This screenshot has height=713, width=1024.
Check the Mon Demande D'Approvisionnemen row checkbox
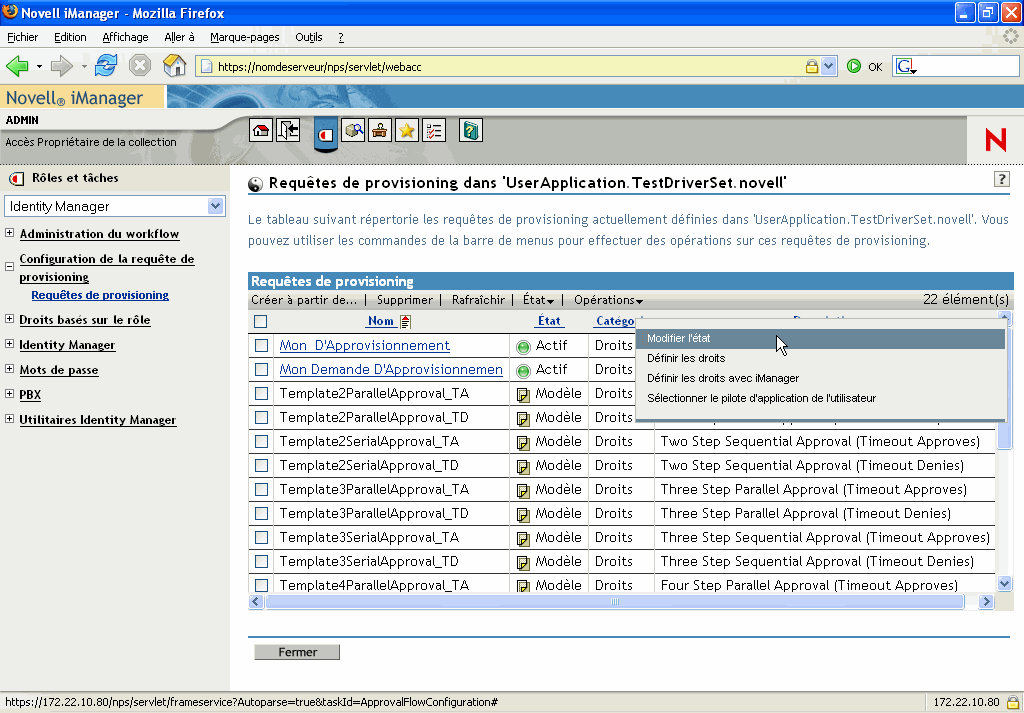261,370
